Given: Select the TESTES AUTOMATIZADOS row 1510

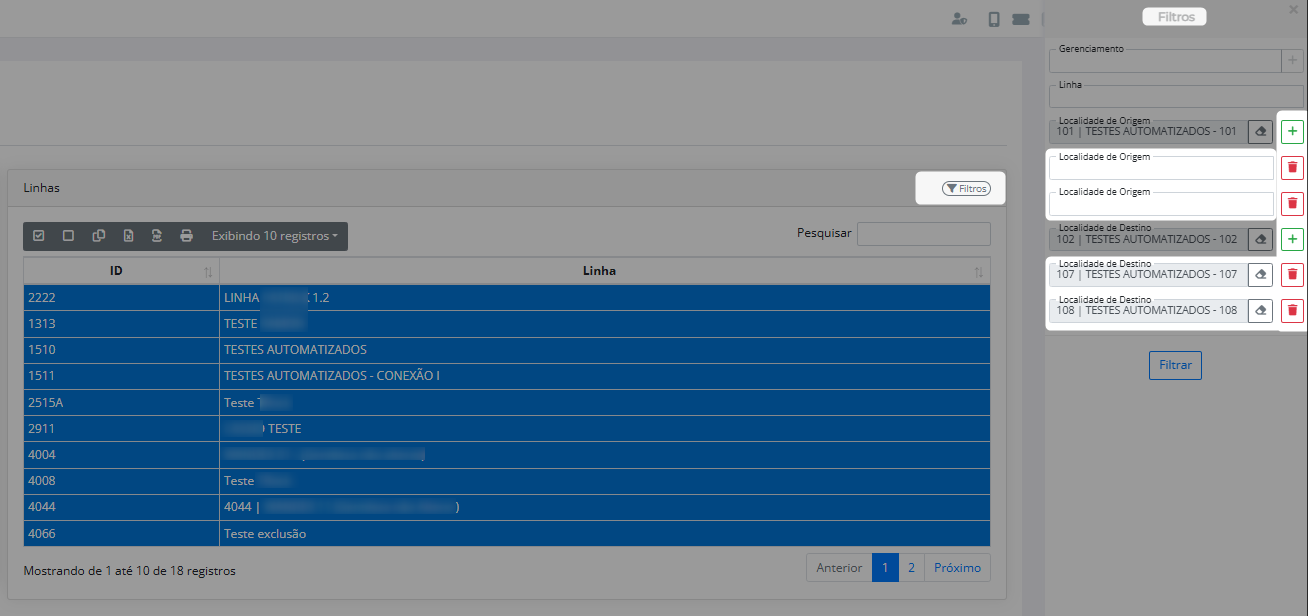Looking at the screenshot, I should coord(507,350).
